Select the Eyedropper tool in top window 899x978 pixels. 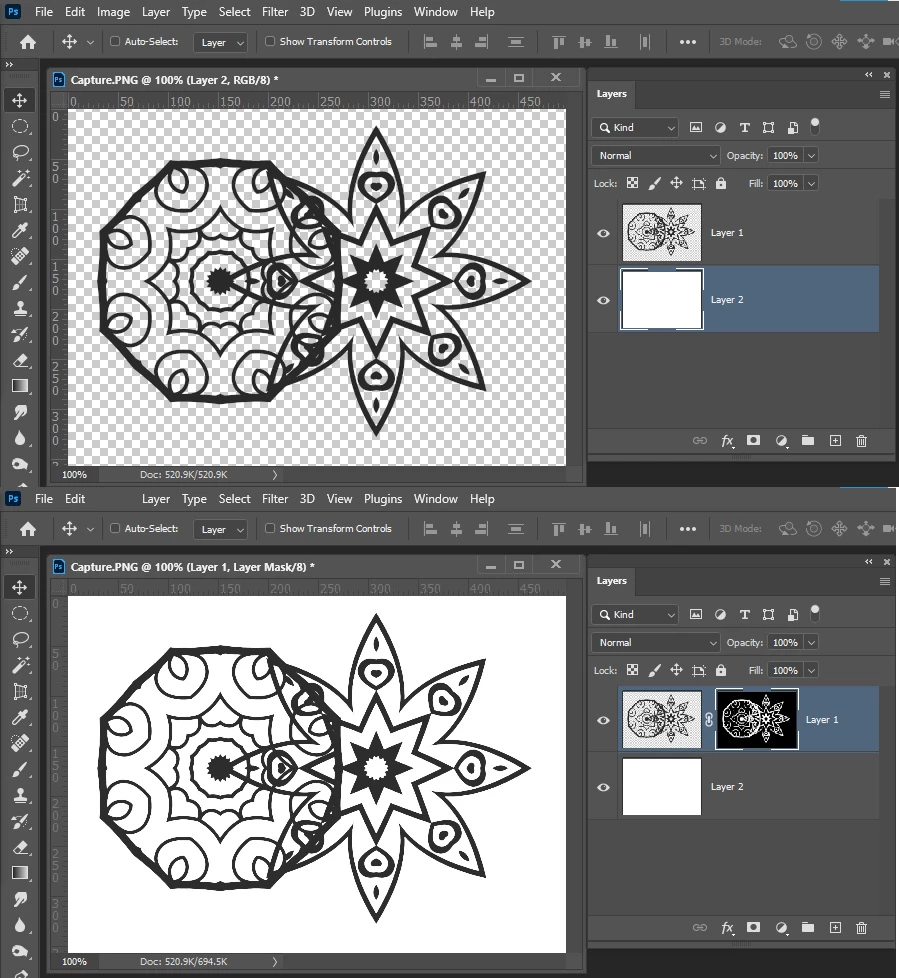(x=20, y=231)
